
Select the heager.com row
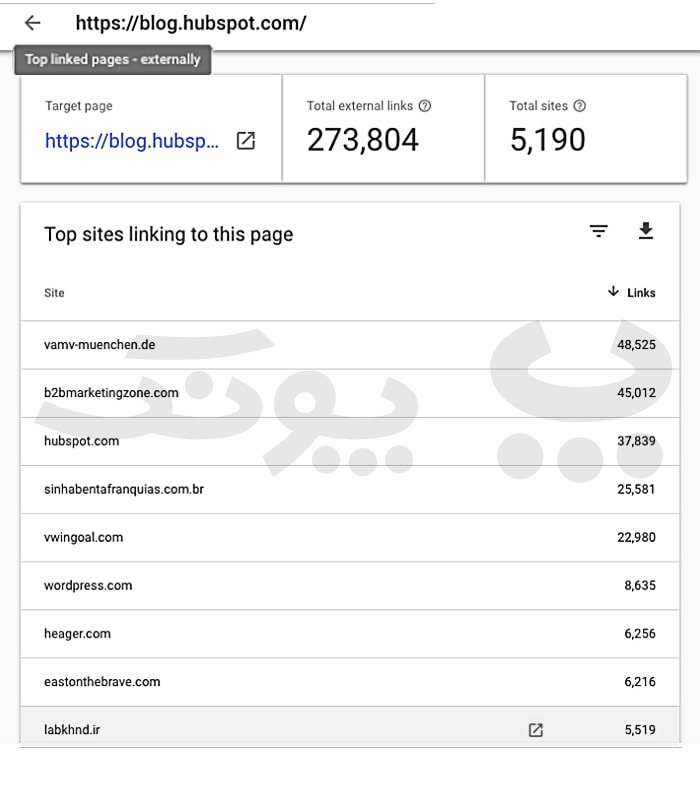(x=349, y=634)
